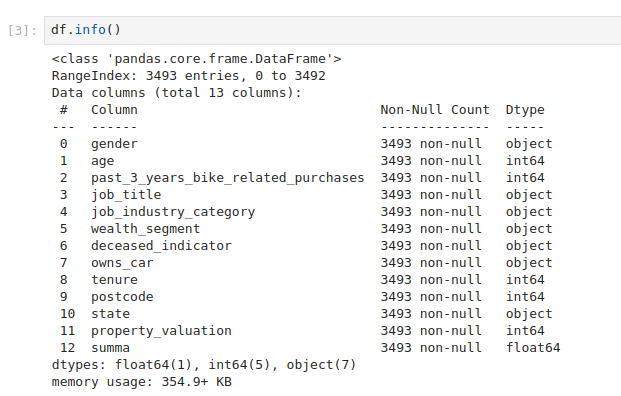Click inside the df.info() code cell
This screenshot has width=621, height=396.
pos(333,30)
